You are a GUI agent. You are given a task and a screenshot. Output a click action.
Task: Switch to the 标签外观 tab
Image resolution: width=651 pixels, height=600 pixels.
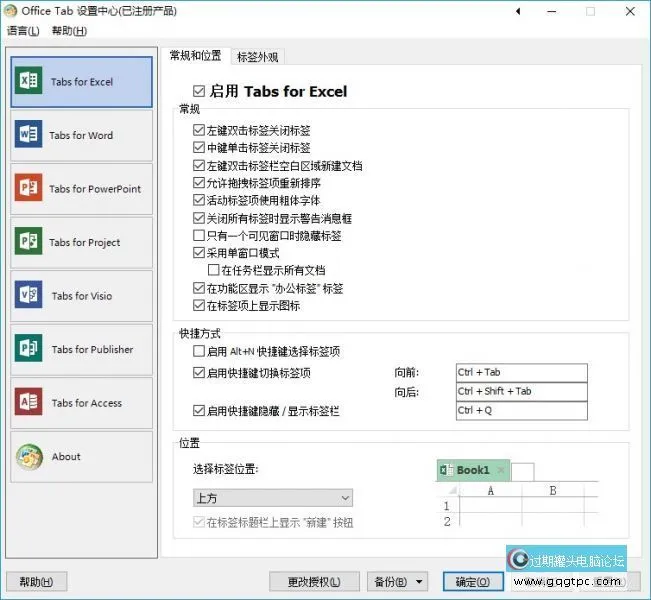coord(258,56)
